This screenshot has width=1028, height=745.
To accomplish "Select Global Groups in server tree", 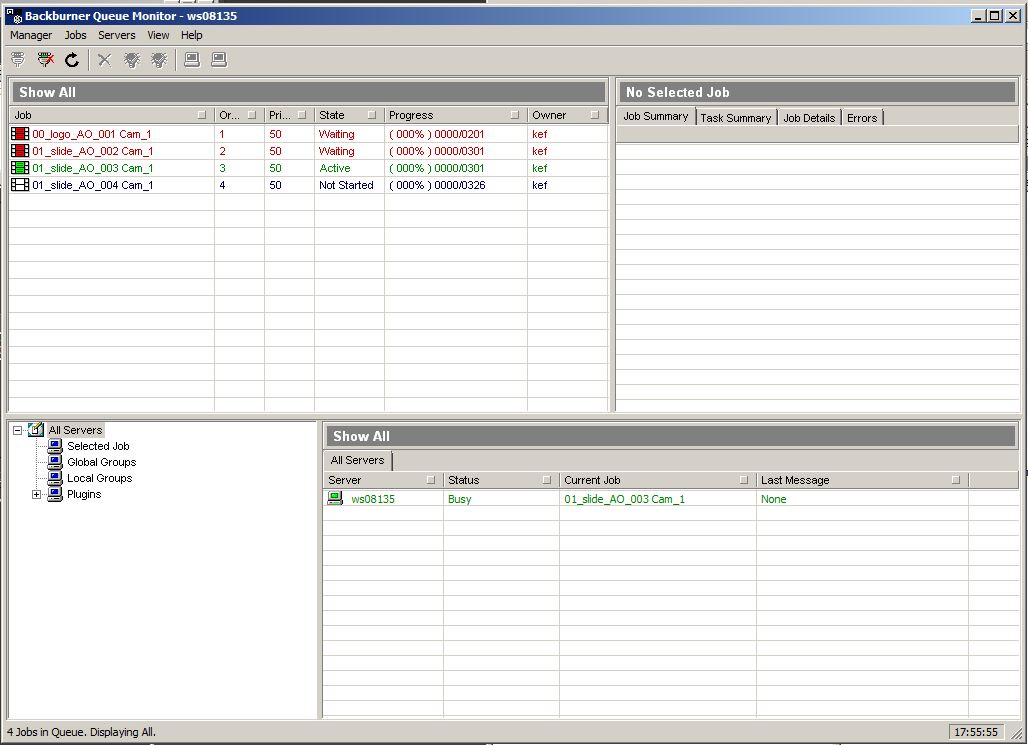I will pos(101,462).
